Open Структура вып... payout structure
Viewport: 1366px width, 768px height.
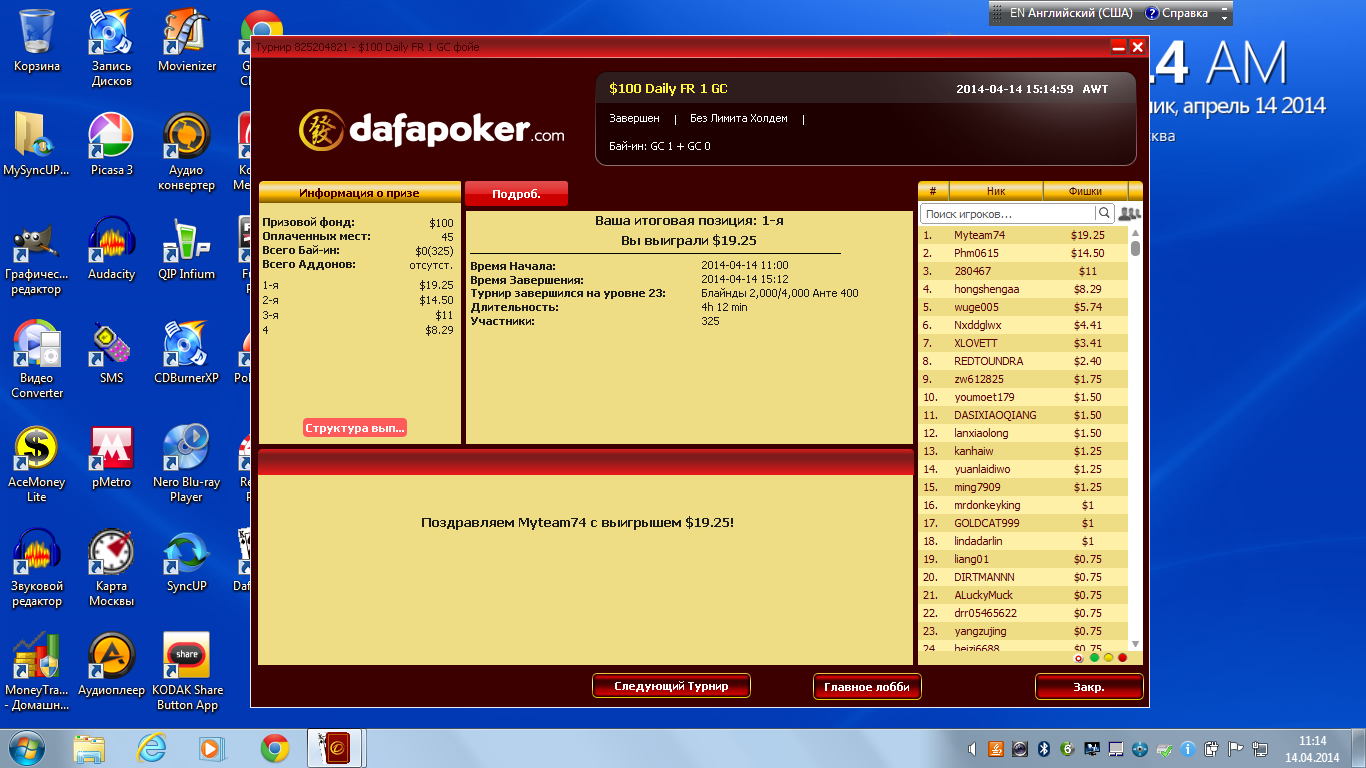pos(355,428)
